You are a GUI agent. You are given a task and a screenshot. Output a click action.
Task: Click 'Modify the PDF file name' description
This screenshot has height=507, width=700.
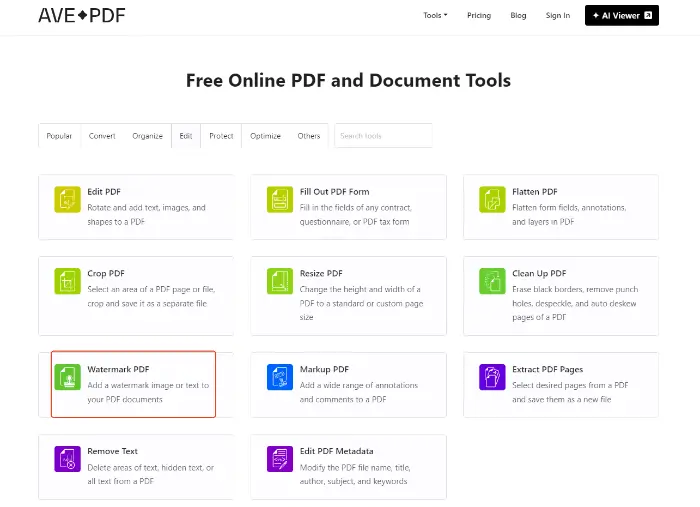click(355, 474)
